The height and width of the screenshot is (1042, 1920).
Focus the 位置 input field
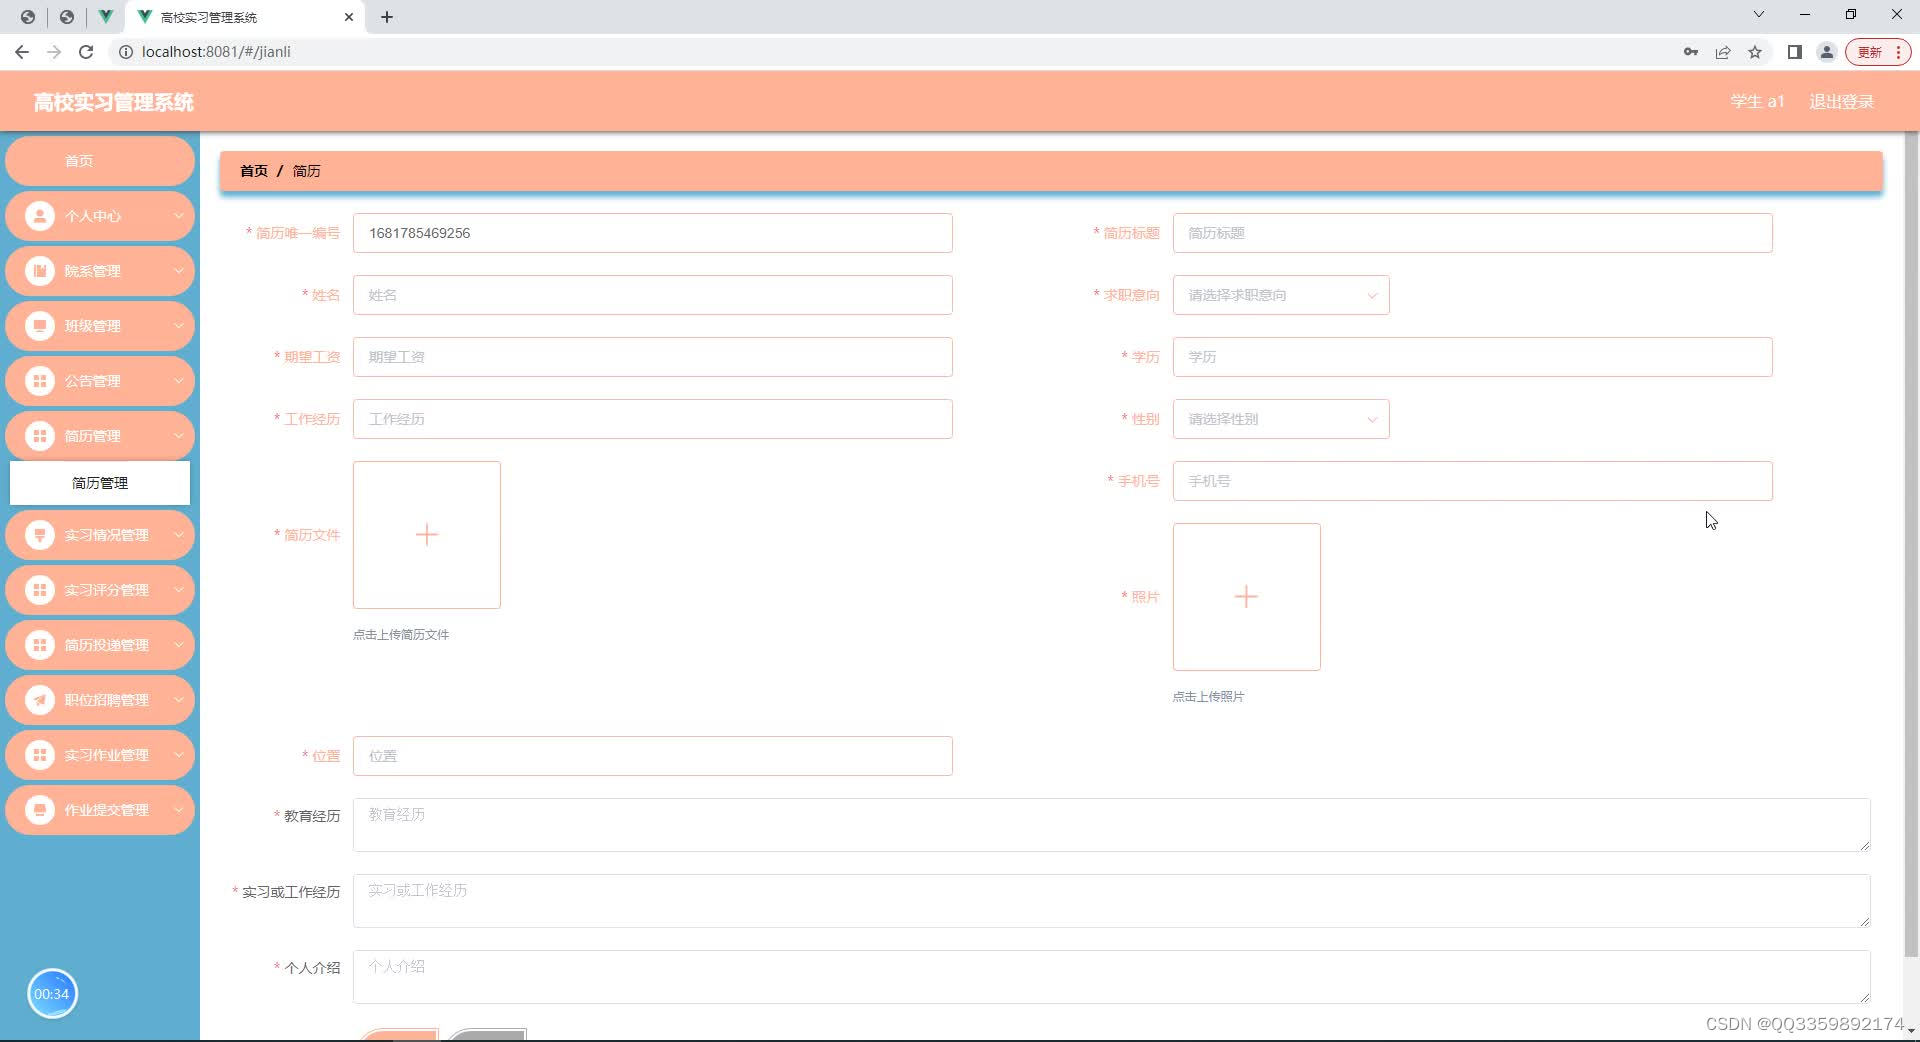tap(653, 756)
